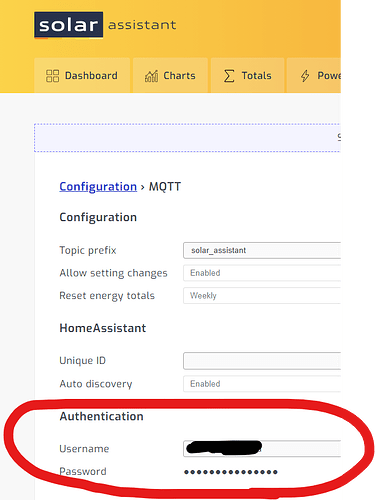375x500 pixels.
Task: Open the Reset energy totals dropdown
Action: pyautogui.click(x=262, y=296)
